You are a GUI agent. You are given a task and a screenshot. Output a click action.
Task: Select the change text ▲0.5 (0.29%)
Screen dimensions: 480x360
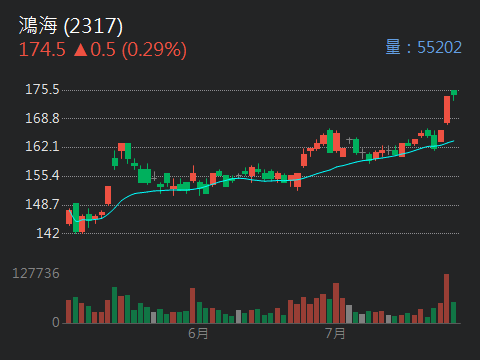pos(130,50)
